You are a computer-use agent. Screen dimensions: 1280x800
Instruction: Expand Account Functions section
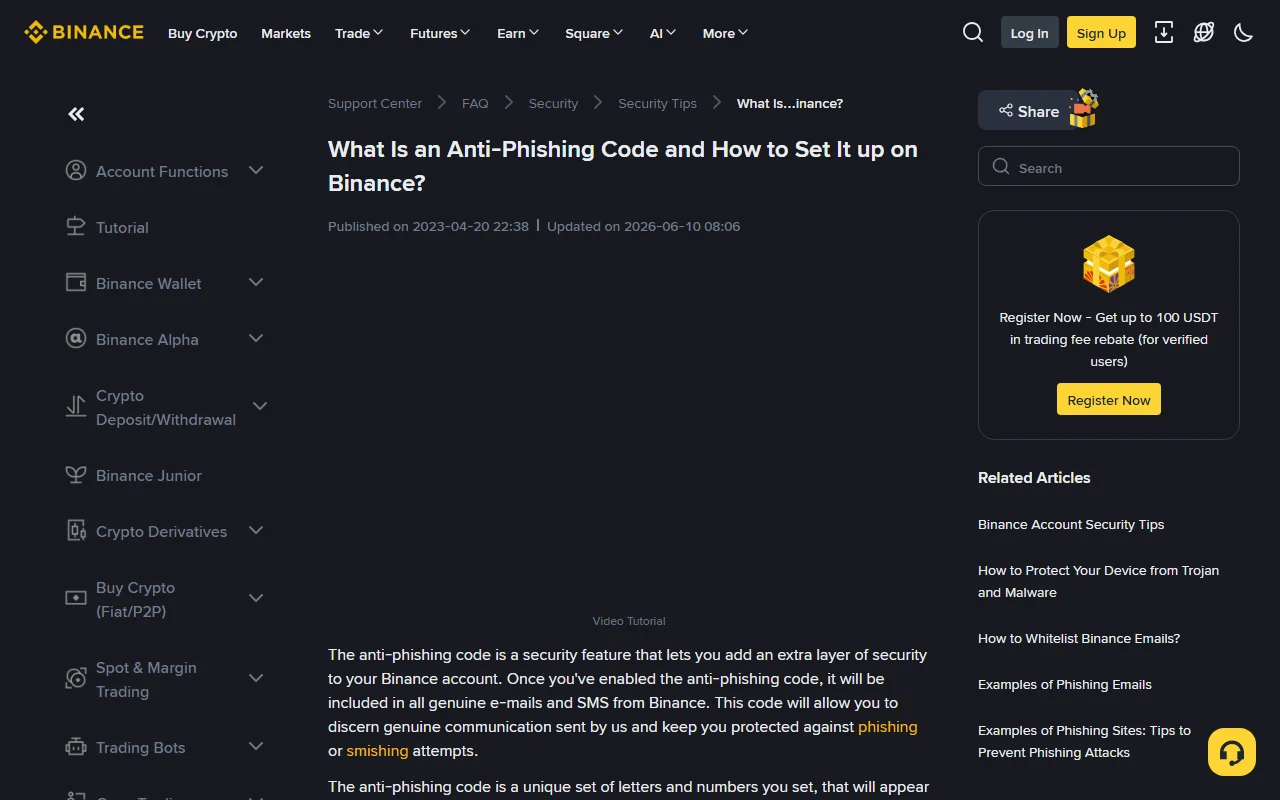(x=256, y=171)
